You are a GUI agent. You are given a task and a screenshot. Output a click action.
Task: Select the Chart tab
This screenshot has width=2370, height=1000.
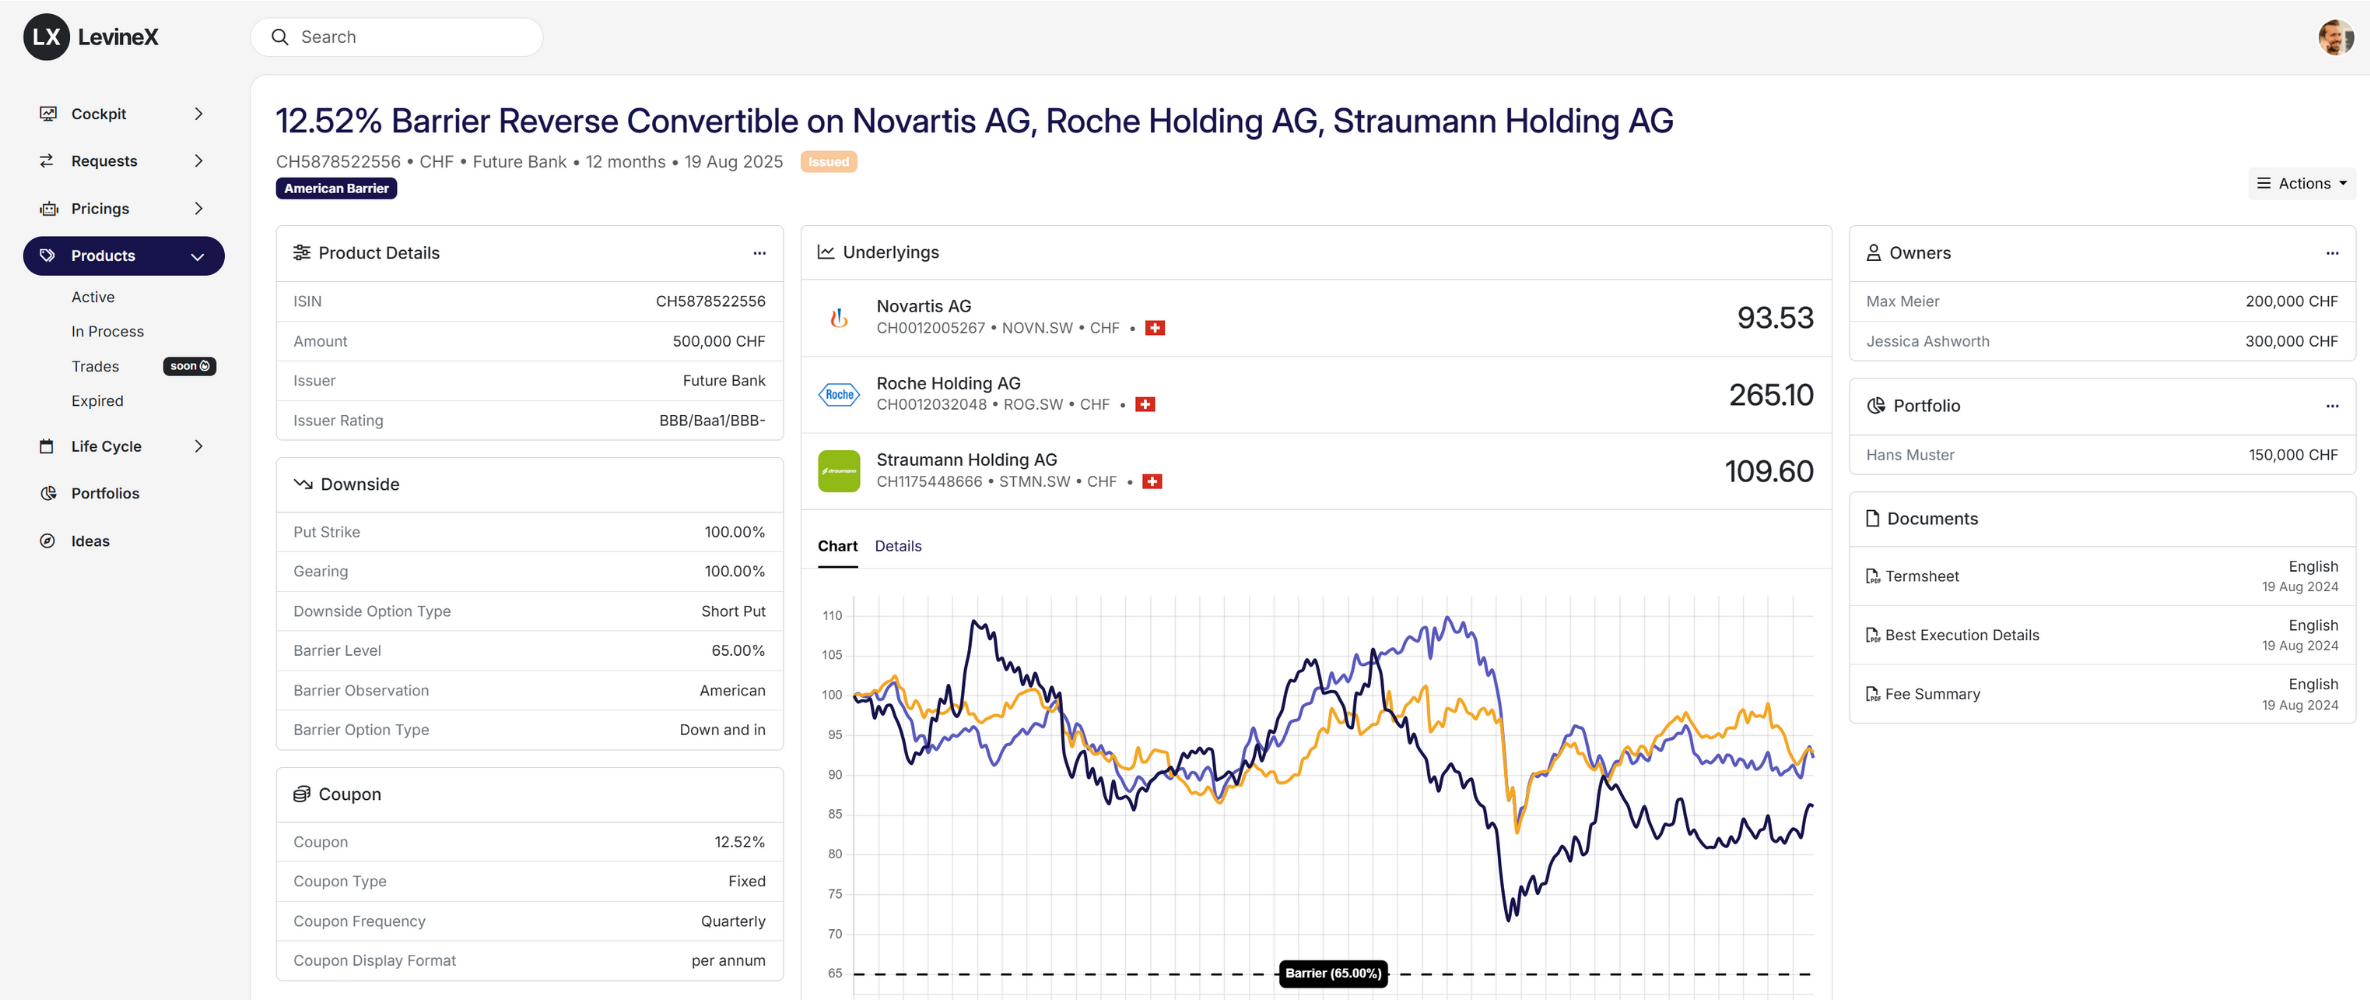[837, 546]
